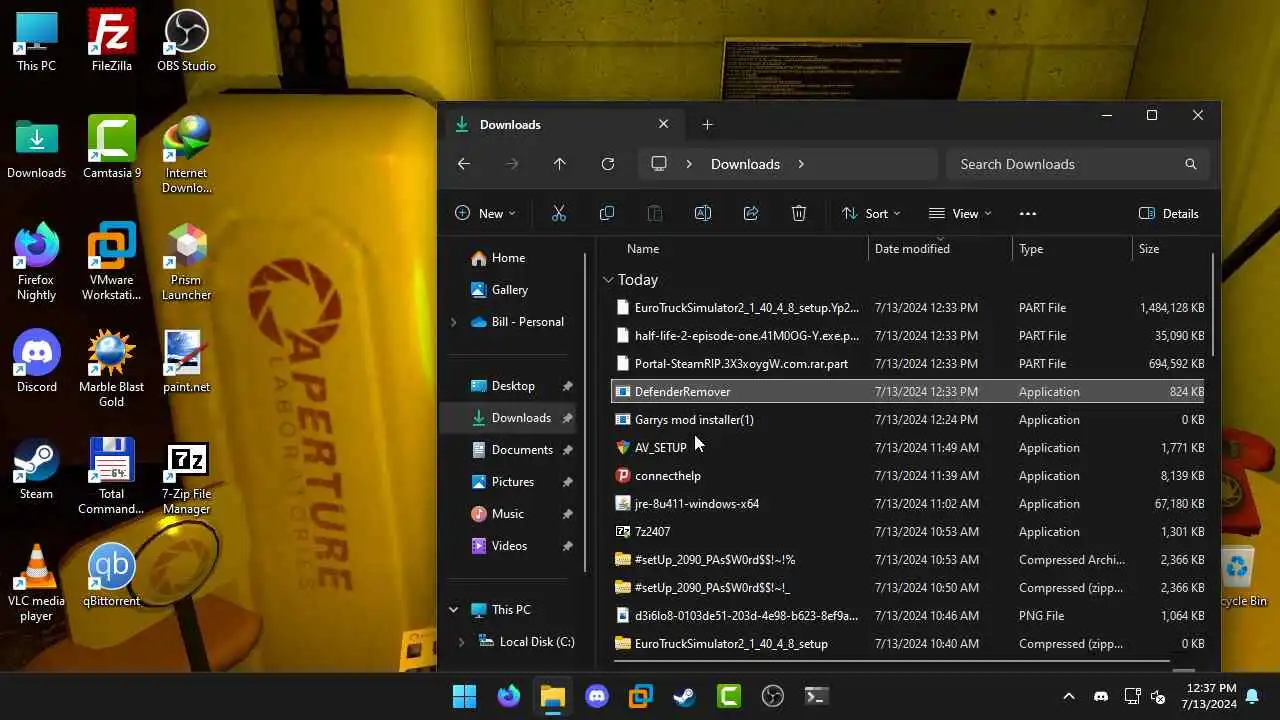Click in Search Downloads field
Image resolution: width=1280 pixels, height=720 pixels.
1077,164
